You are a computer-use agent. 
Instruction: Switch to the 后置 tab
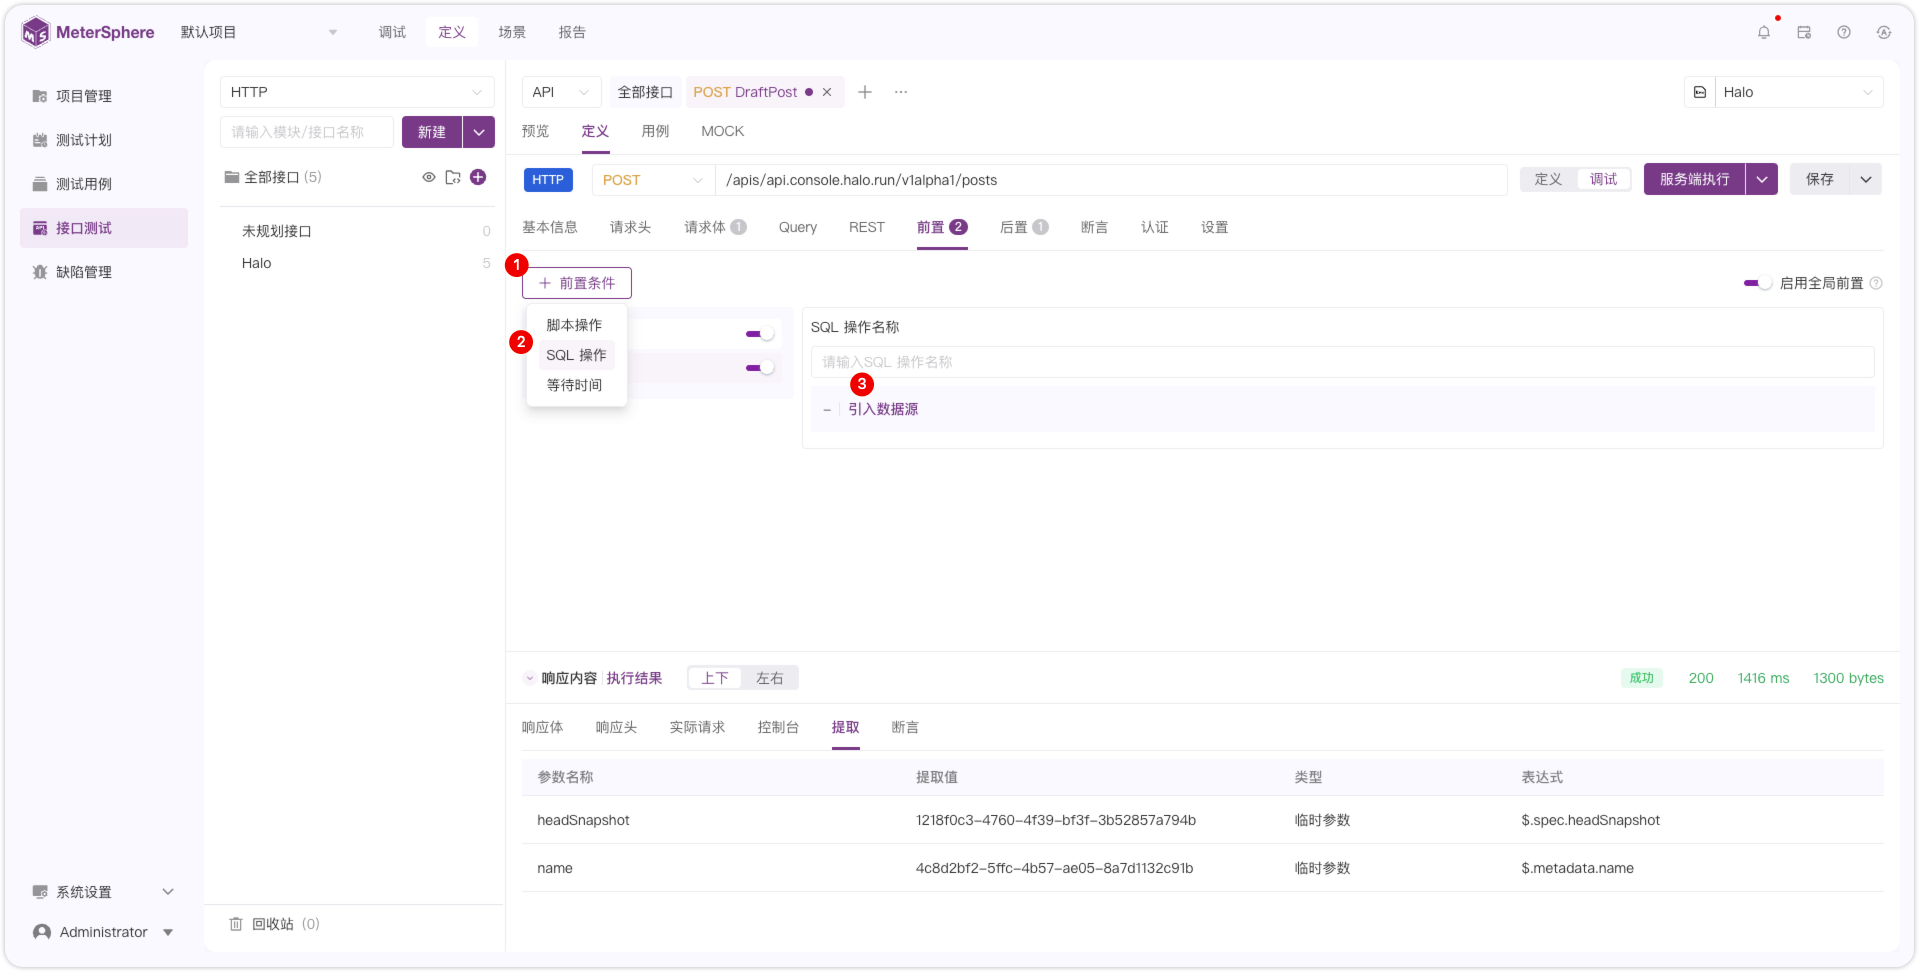coord(1024,227)
